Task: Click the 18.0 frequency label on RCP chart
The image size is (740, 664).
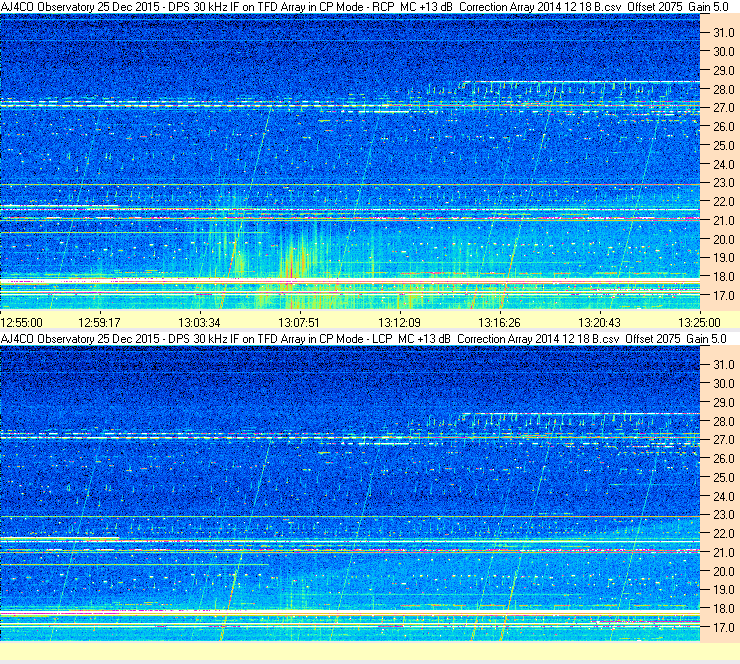Action: [x=723, y=277]
